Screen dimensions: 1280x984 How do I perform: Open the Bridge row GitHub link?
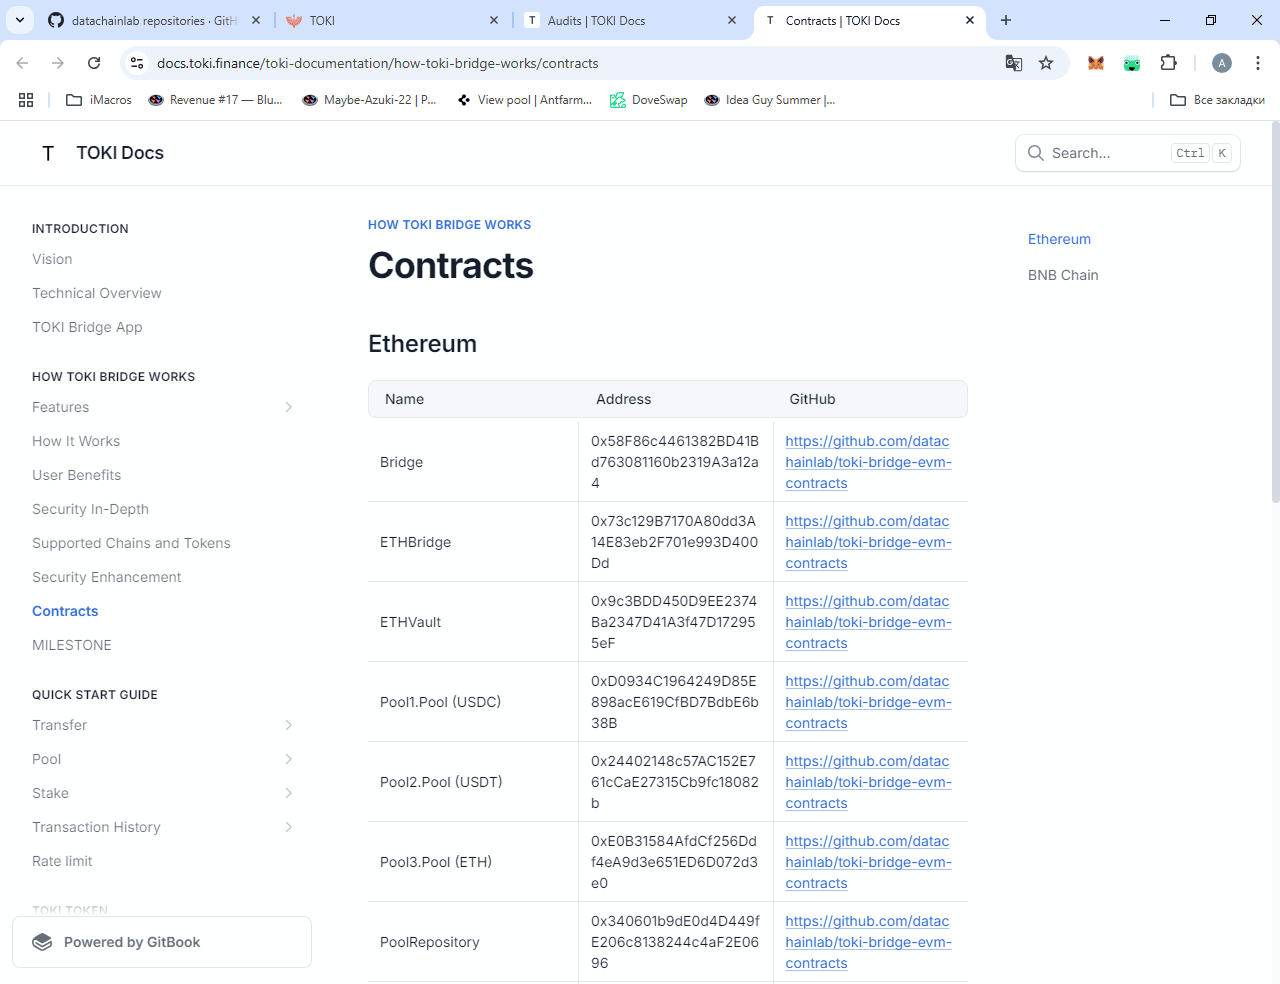tap(868, 462)
